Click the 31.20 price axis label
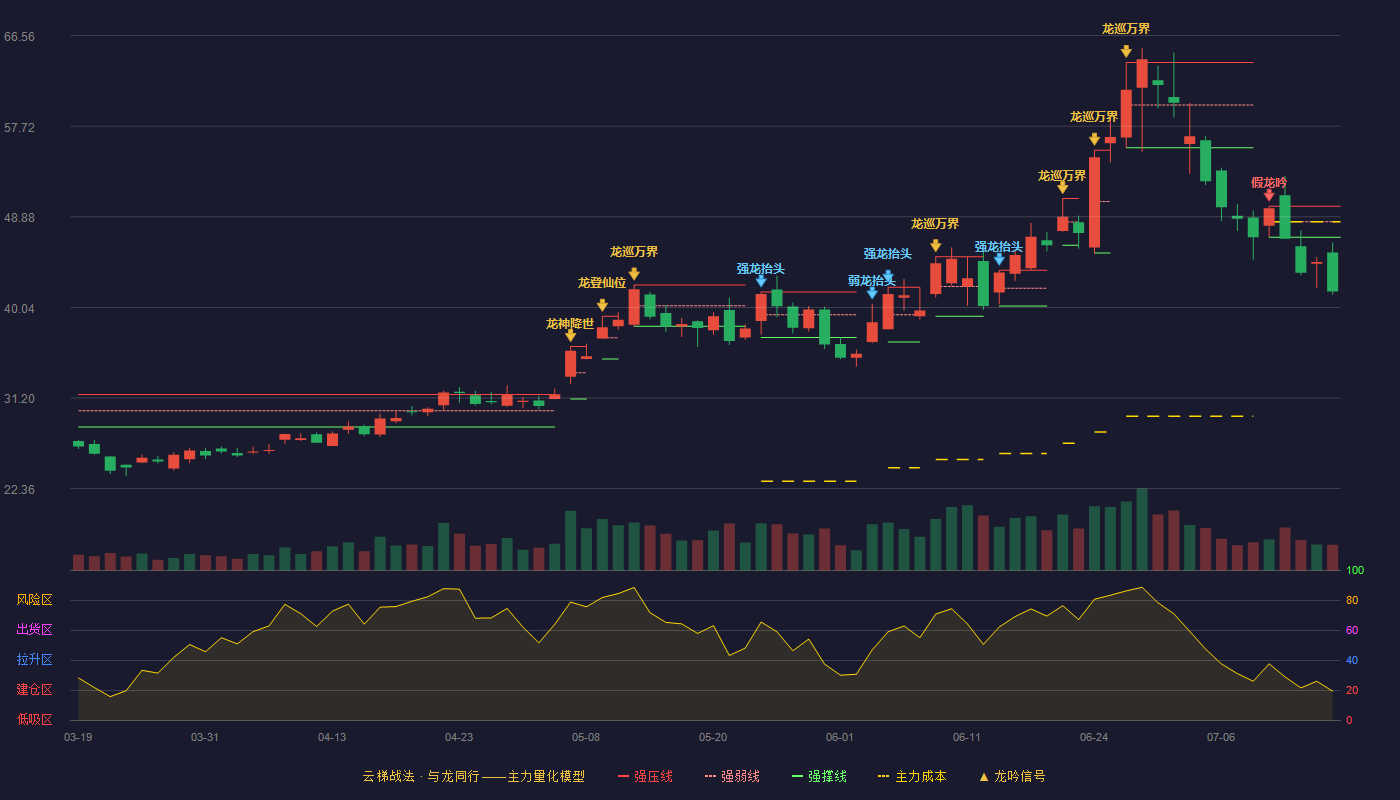Viewport: 1400px width, 800px height. (x=19, y=399)
